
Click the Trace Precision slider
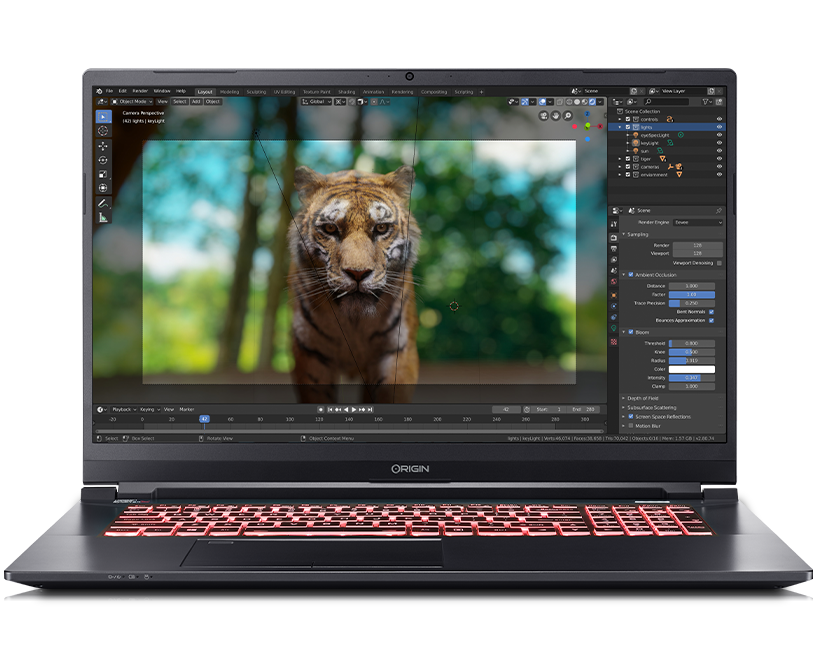[692, 303]
